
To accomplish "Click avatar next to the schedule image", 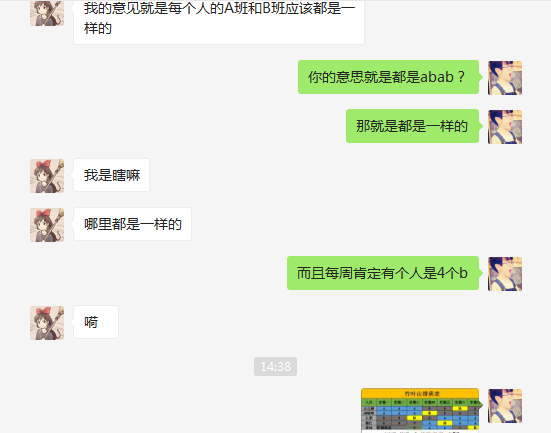I will (505, 406).
